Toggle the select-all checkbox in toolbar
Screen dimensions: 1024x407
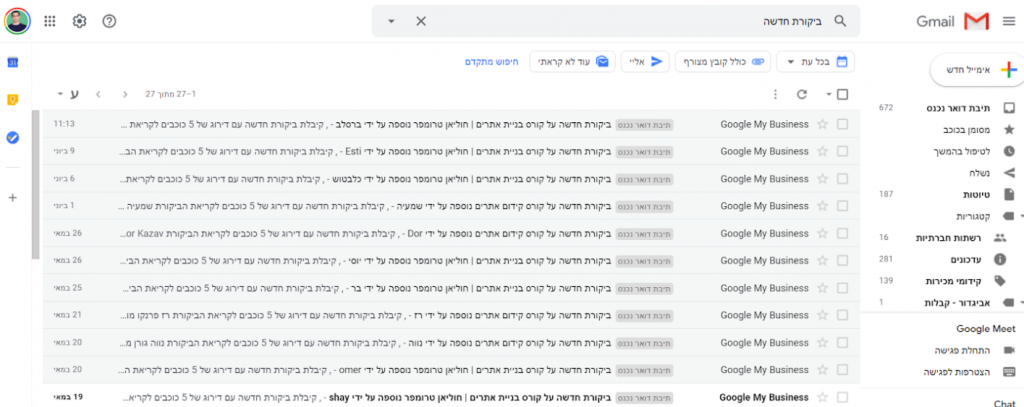pos(842,94)
